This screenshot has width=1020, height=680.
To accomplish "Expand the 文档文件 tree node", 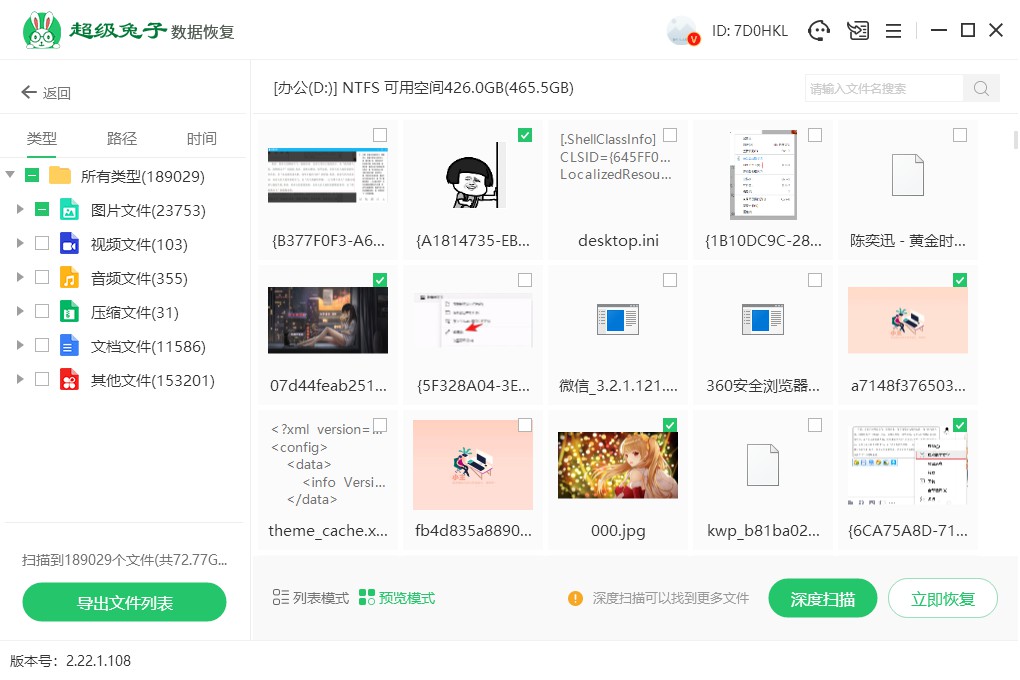I will 19,344.
